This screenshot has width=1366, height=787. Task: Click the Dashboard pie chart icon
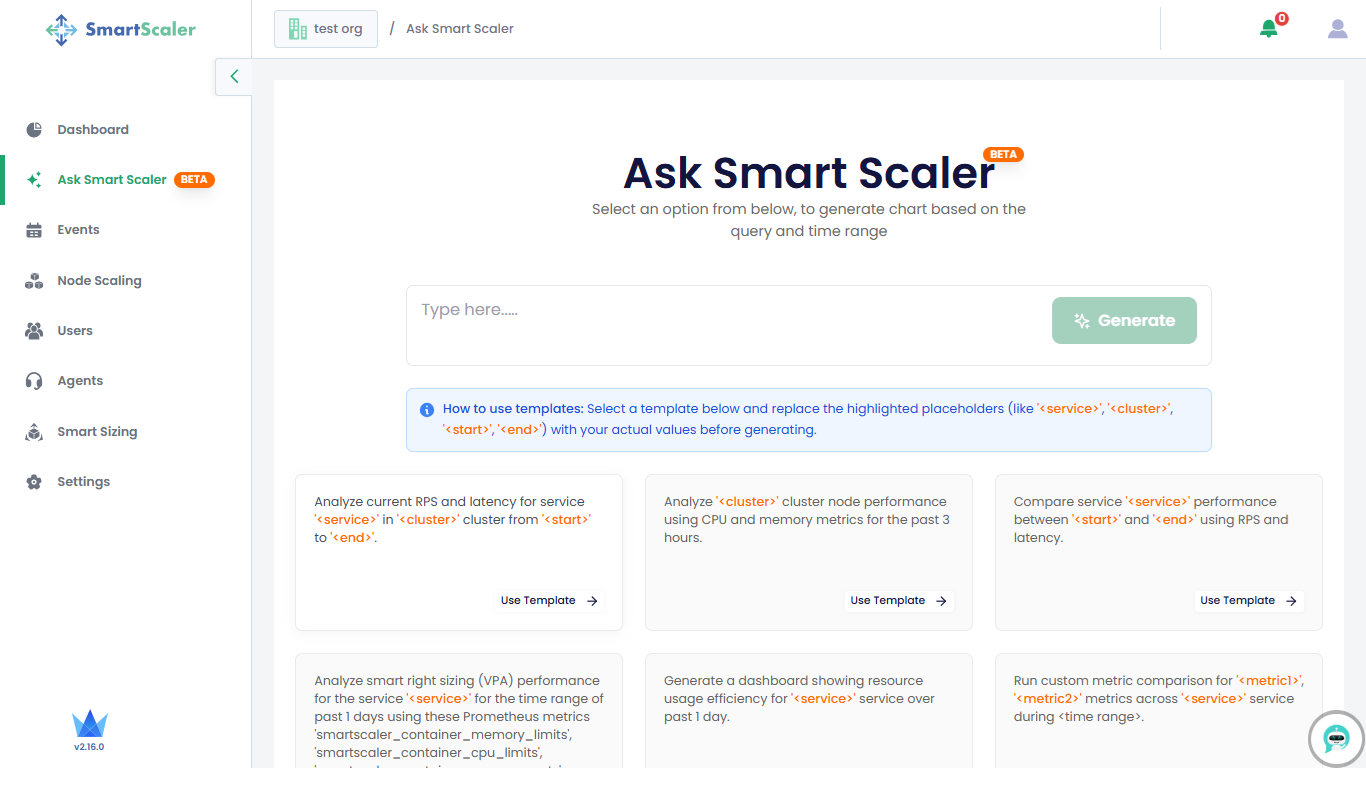[x=34, y=130]
